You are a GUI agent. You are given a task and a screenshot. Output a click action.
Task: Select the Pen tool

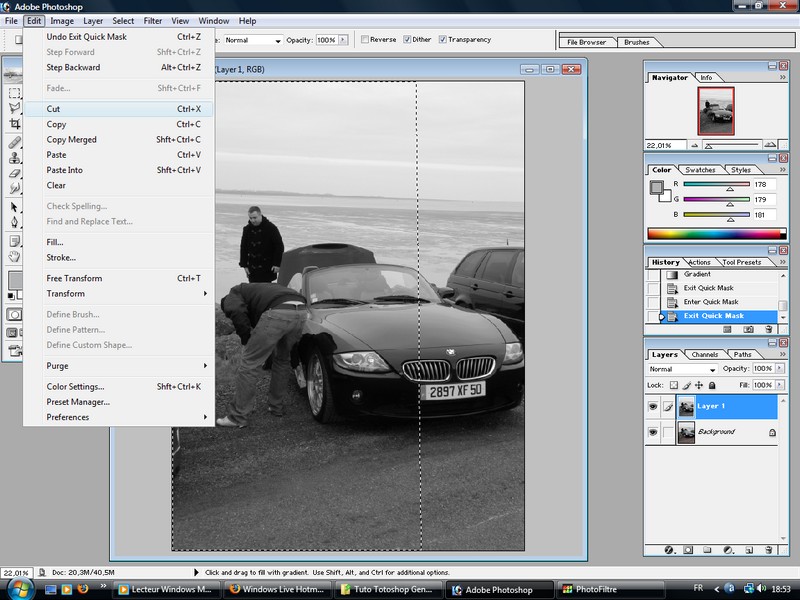(x=14, y=222)
